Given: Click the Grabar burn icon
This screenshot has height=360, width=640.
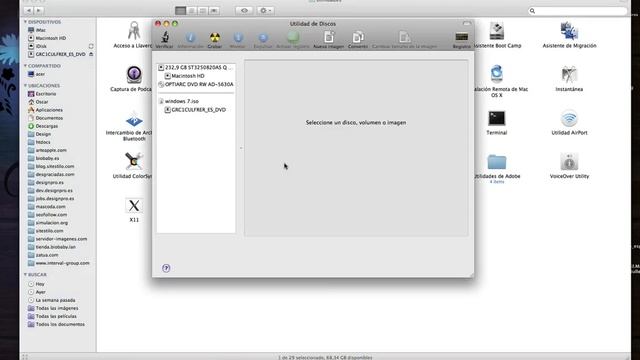Looking at the screenshot, I should [x=215, y=38].
